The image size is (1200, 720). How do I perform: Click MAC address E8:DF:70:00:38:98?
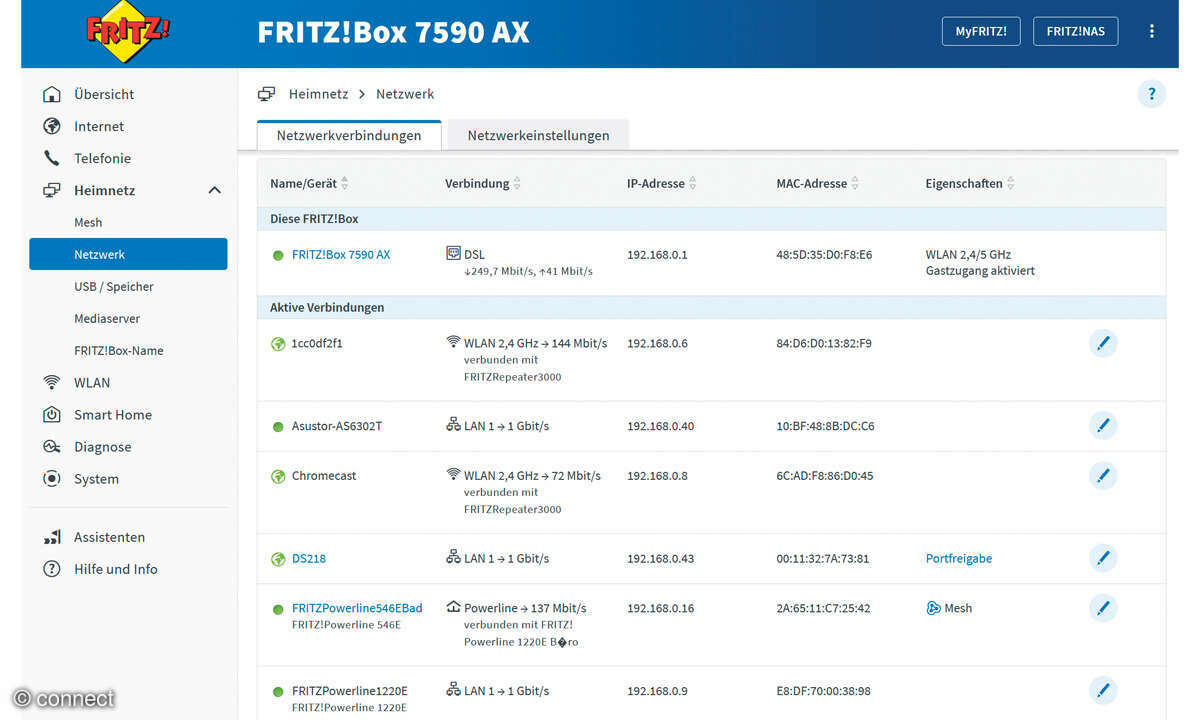pos(824,691)
